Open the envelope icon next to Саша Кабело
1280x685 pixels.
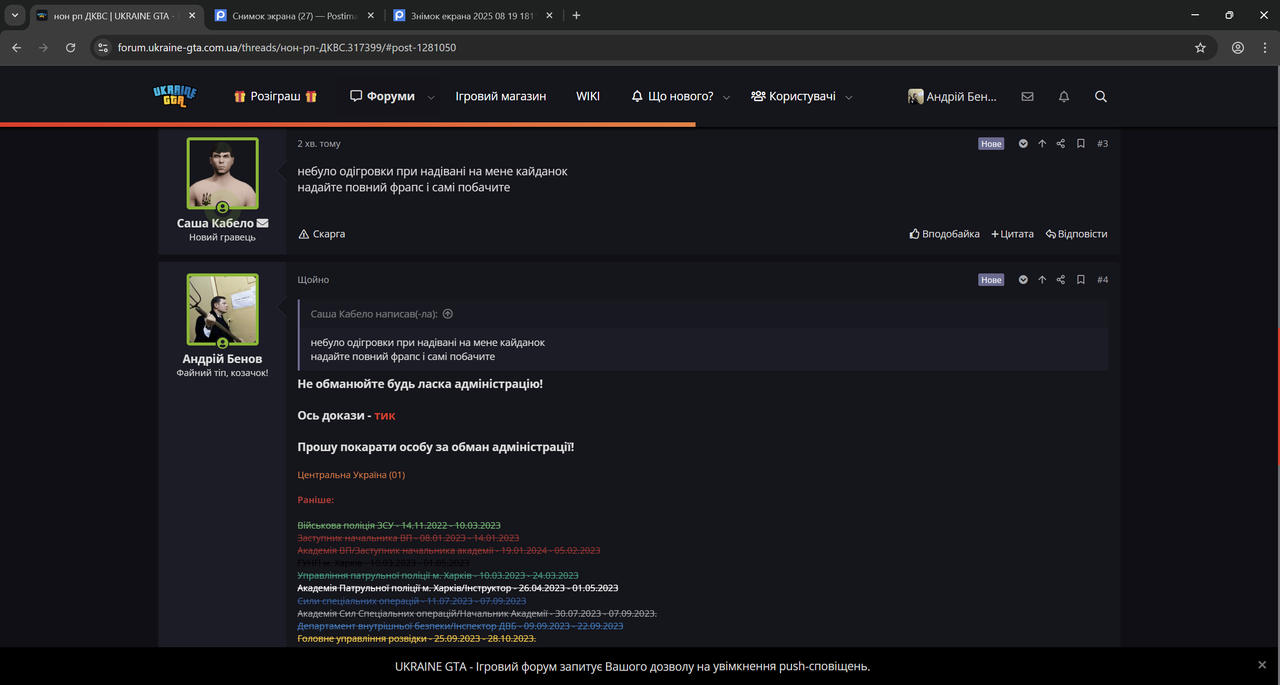(262, 223)
